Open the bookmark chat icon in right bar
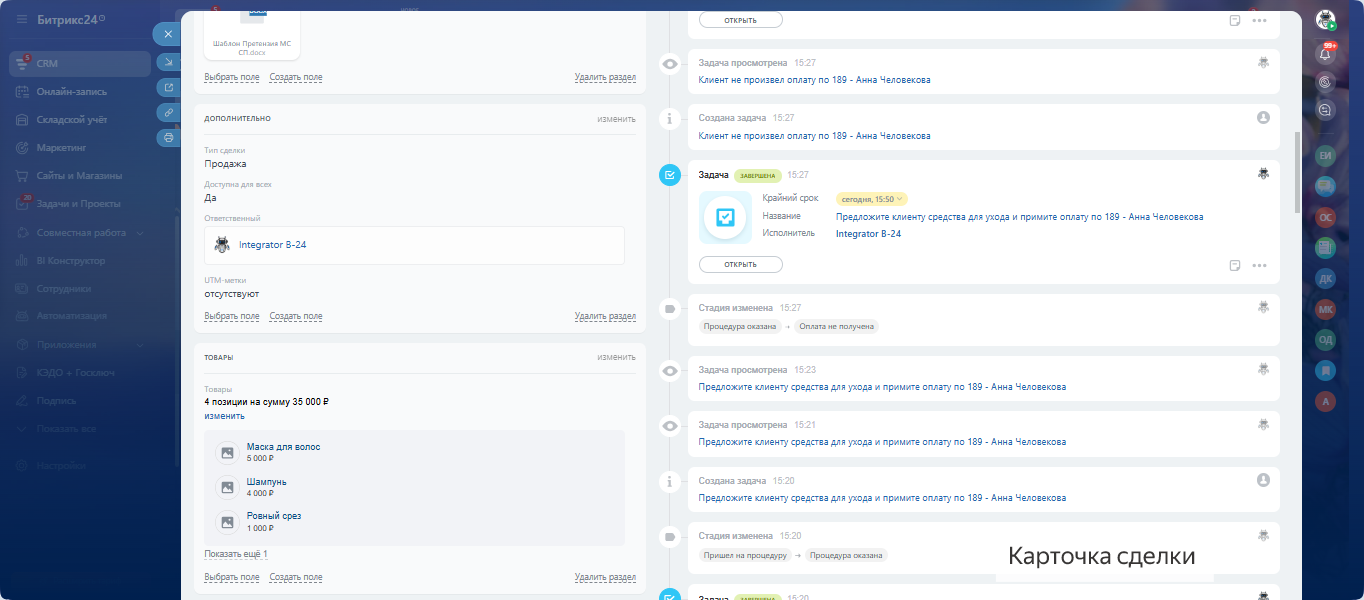 [x=1326, y=370]
